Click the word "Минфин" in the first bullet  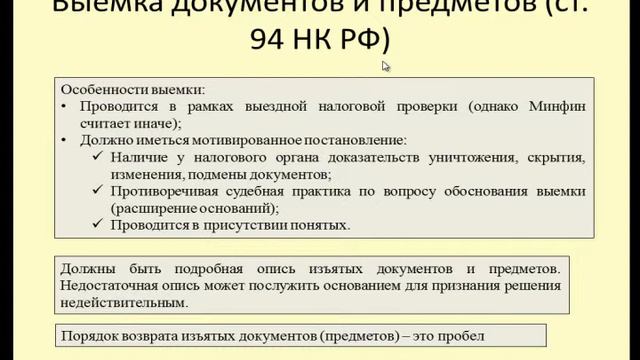point(557,107)
